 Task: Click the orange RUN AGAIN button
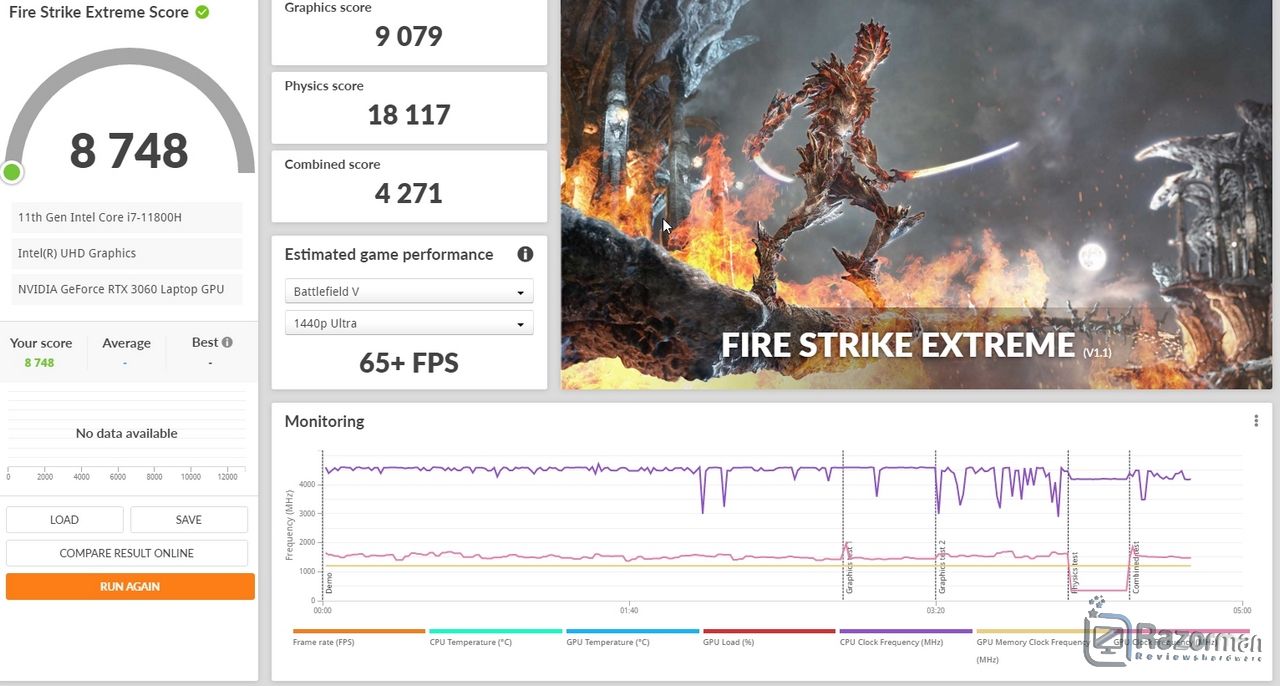tap(130, 586)
